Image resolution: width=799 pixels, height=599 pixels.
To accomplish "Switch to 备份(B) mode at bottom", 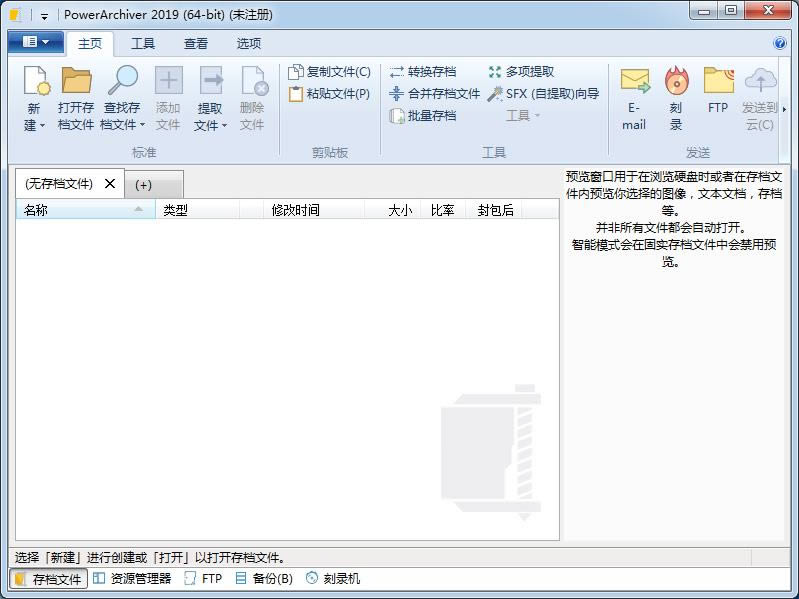I will click(x=264, y=579).
